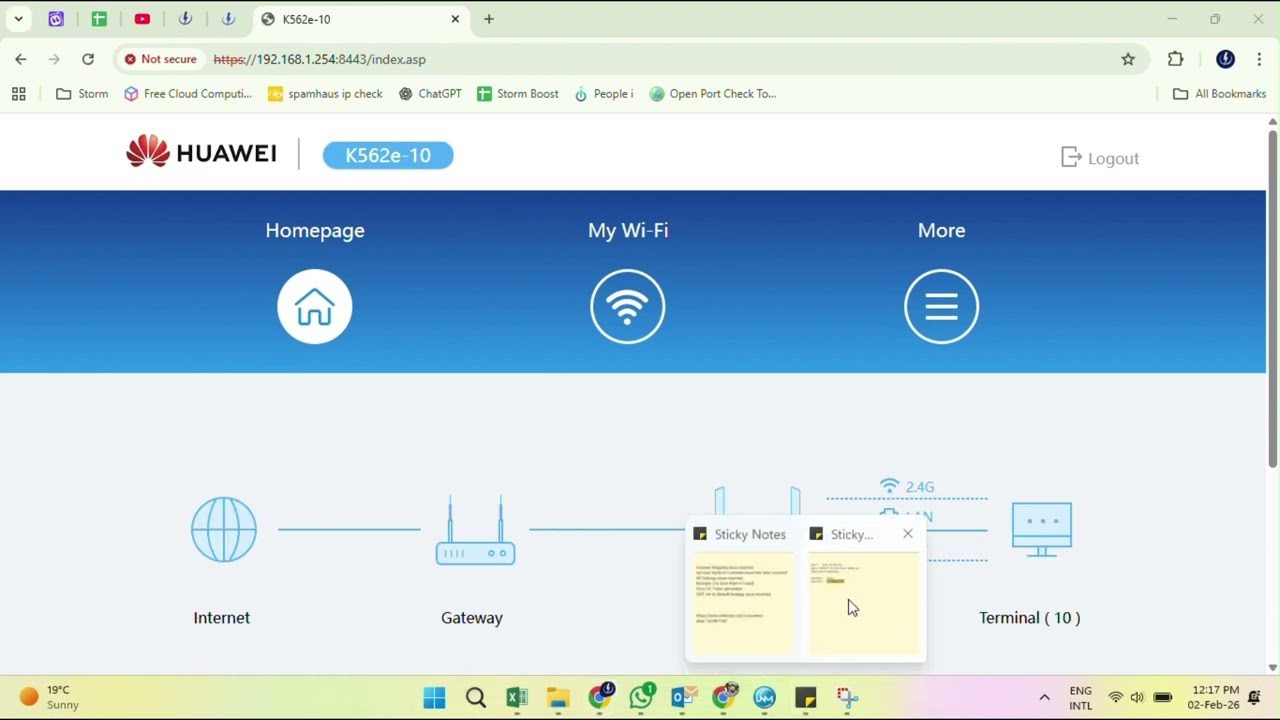Viewport: 1280px width, 720px height.
Task: Open the Open Port Check Tool bookmark
Action: point(713,94)
